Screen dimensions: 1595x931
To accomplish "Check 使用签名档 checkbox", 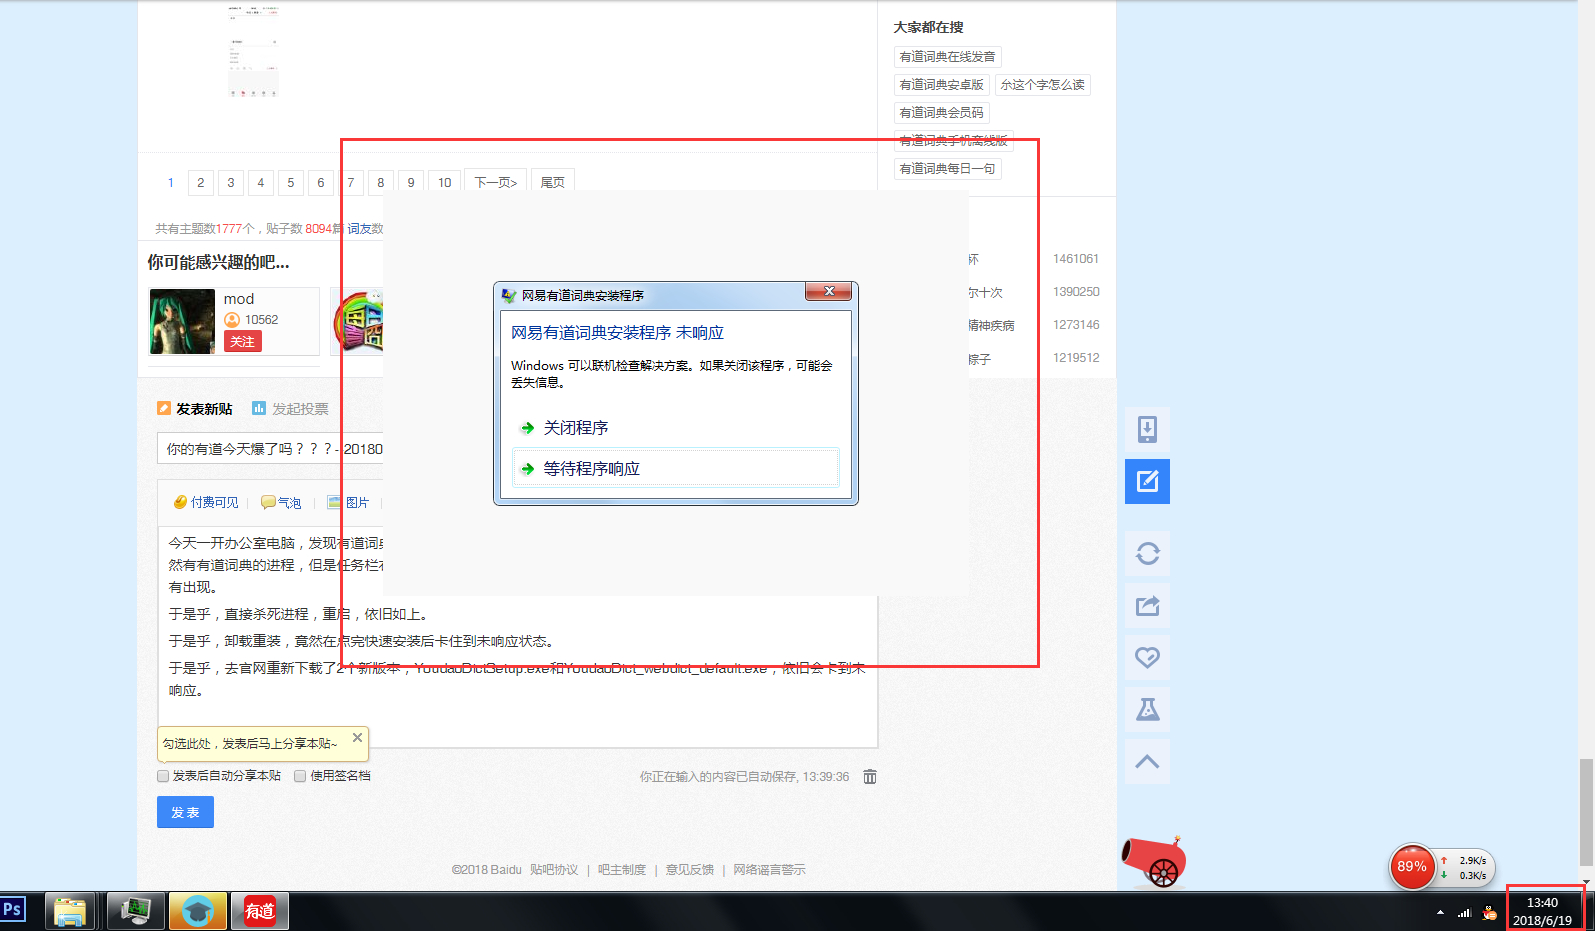I will tap(300, 776).
